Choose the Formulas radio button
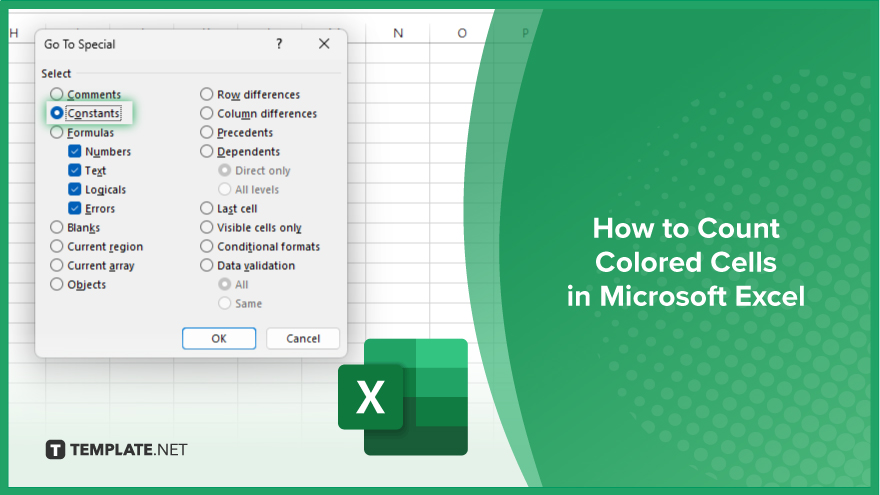880x495 pixels. 57,132
